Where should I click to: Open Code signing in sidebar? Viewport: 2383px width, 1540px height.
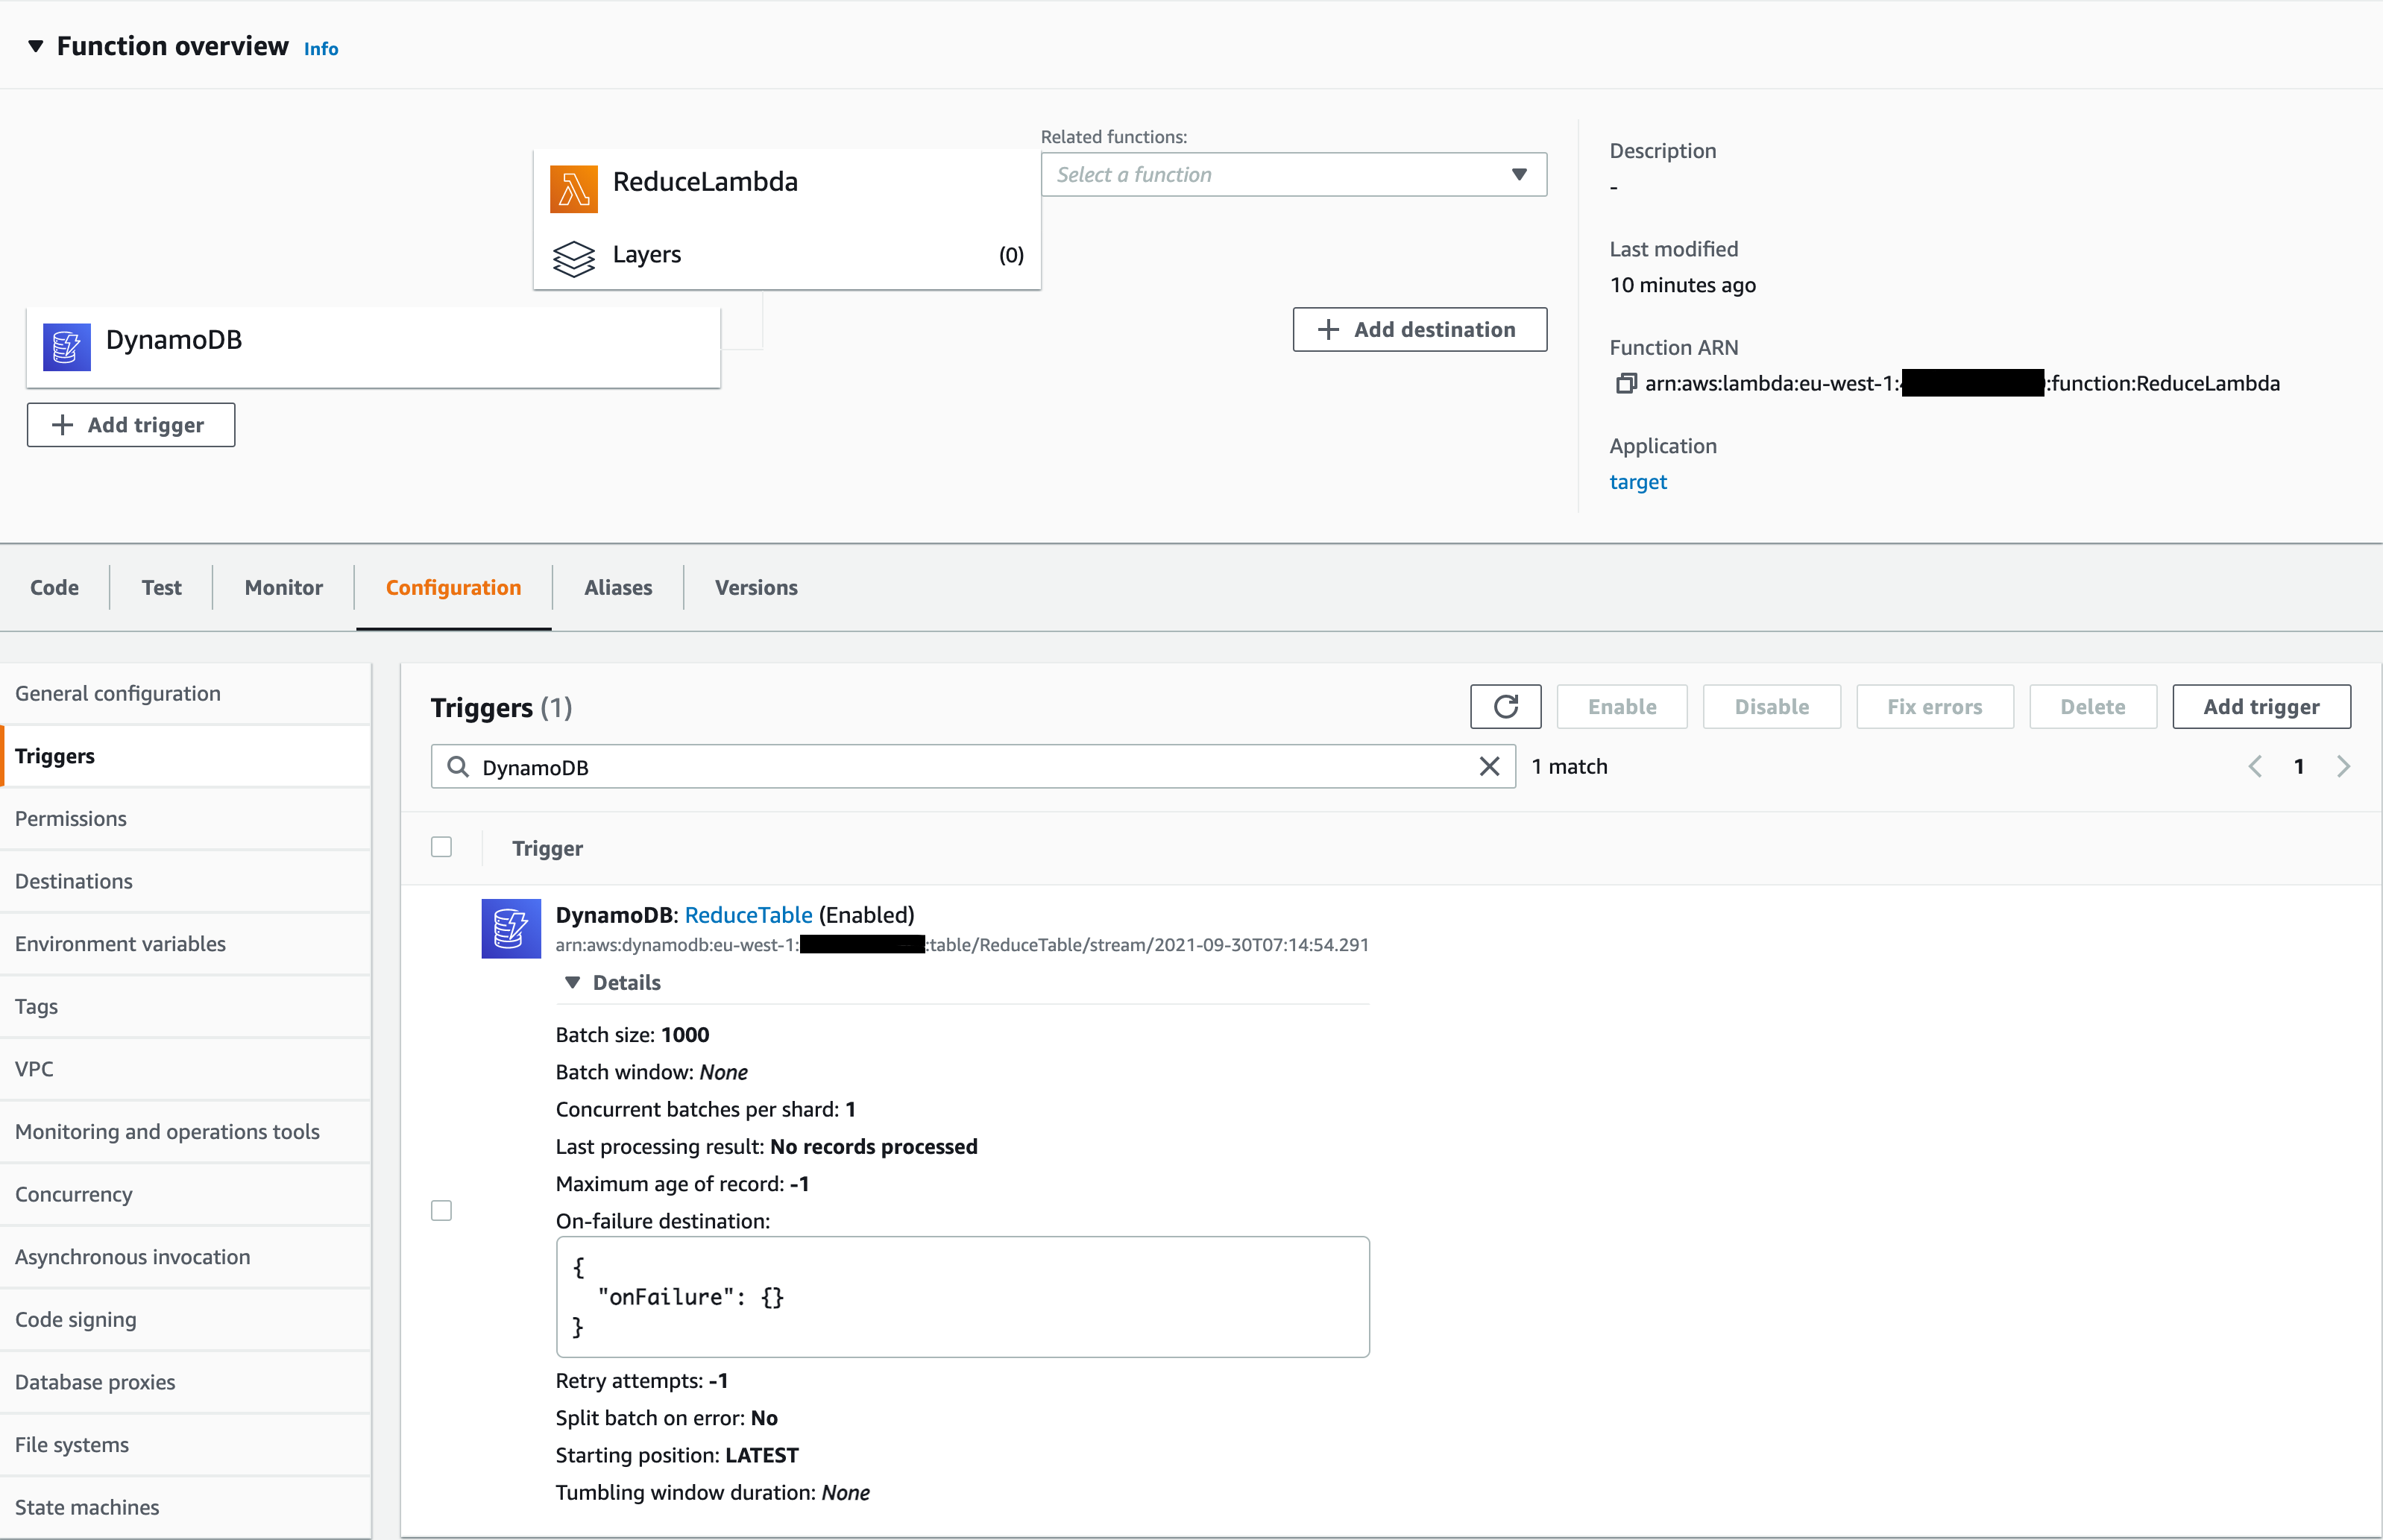186,1319
